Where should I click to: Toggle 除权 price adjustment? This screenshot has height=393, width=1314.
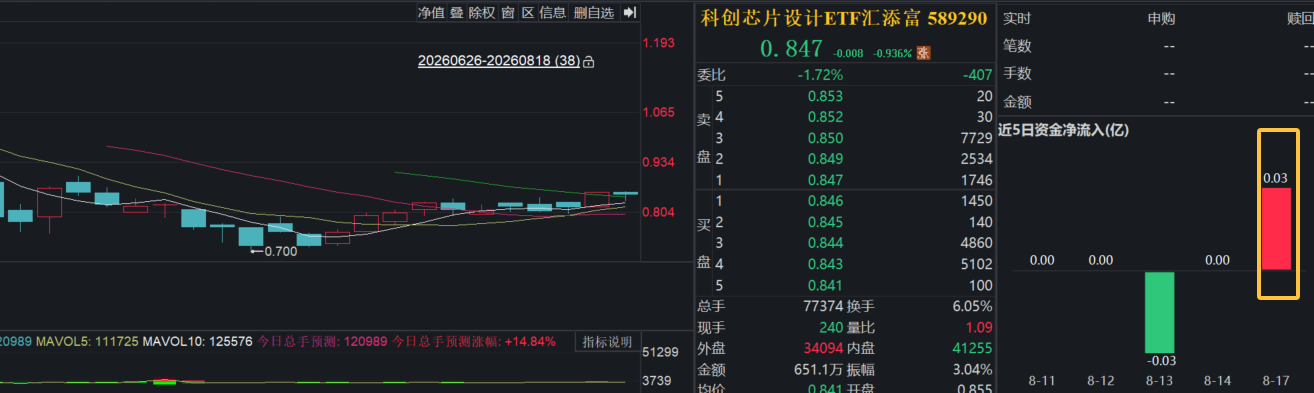coord(482,12)
